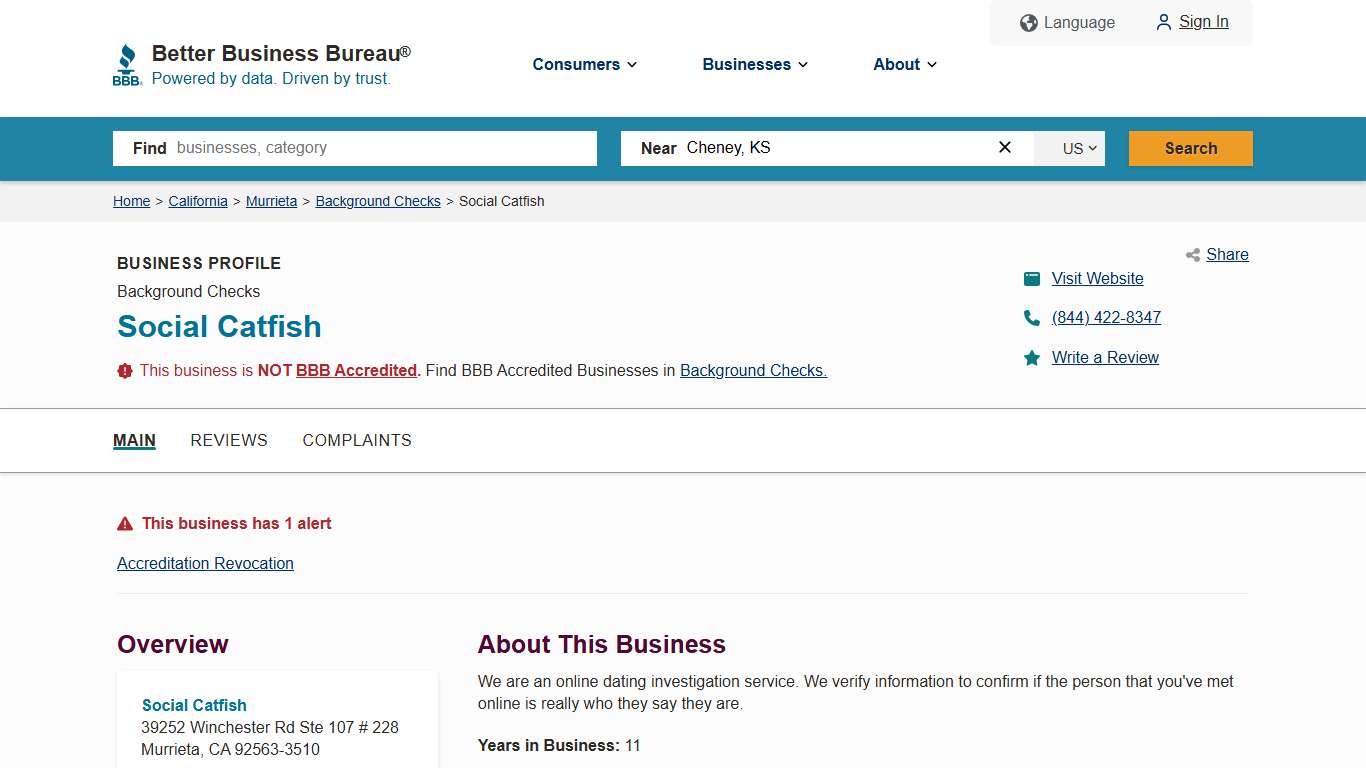Click the red alert warning triangle
This screenshot has width=1366, height=768.
(124, 522)
